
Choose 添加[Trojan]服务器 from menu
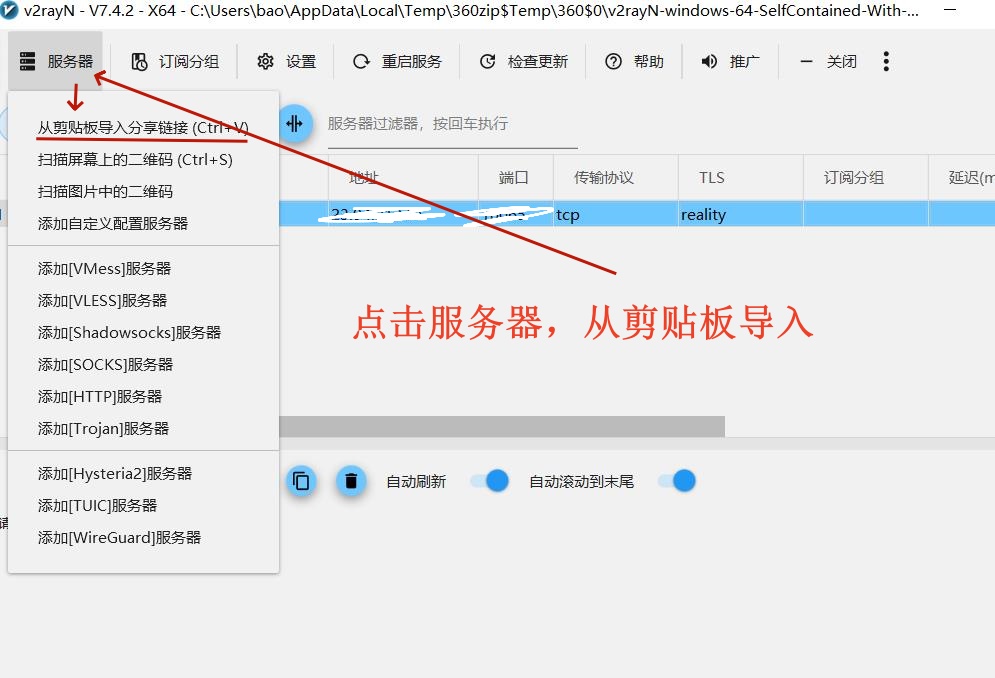pos(143,429)
